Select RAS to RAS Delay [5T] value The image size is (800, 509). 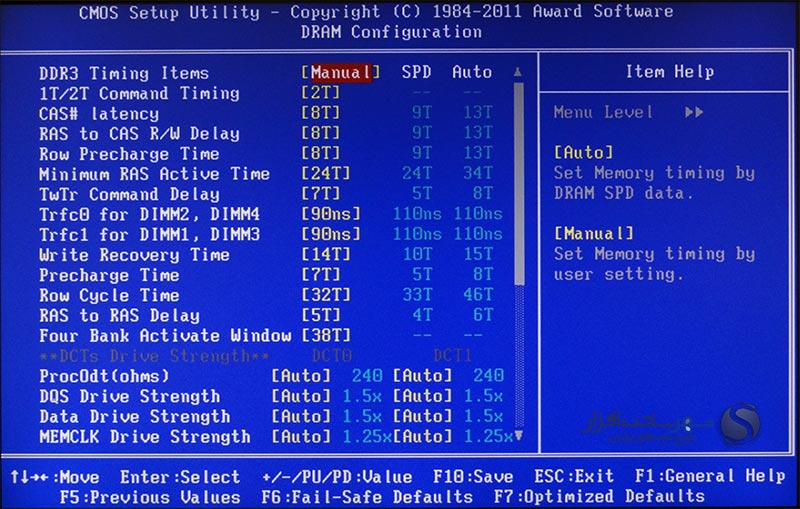click(x=320, y=315)
